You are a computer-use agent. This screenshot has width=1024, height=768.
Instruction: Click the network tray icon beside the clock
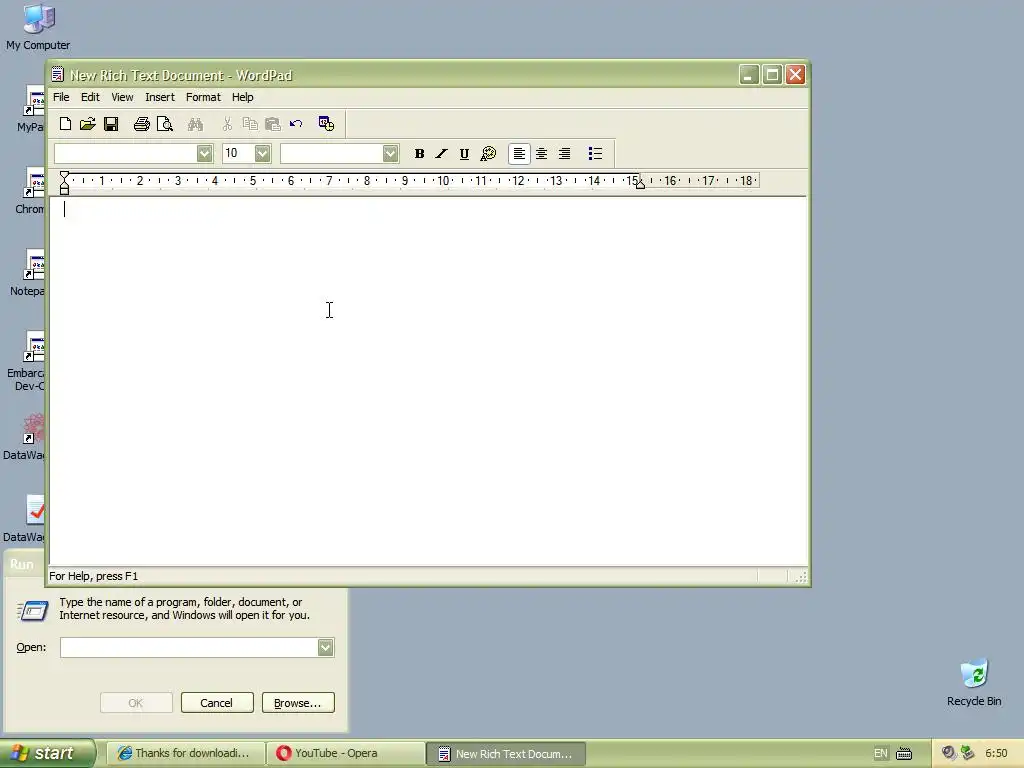click(x=967, y=753)
